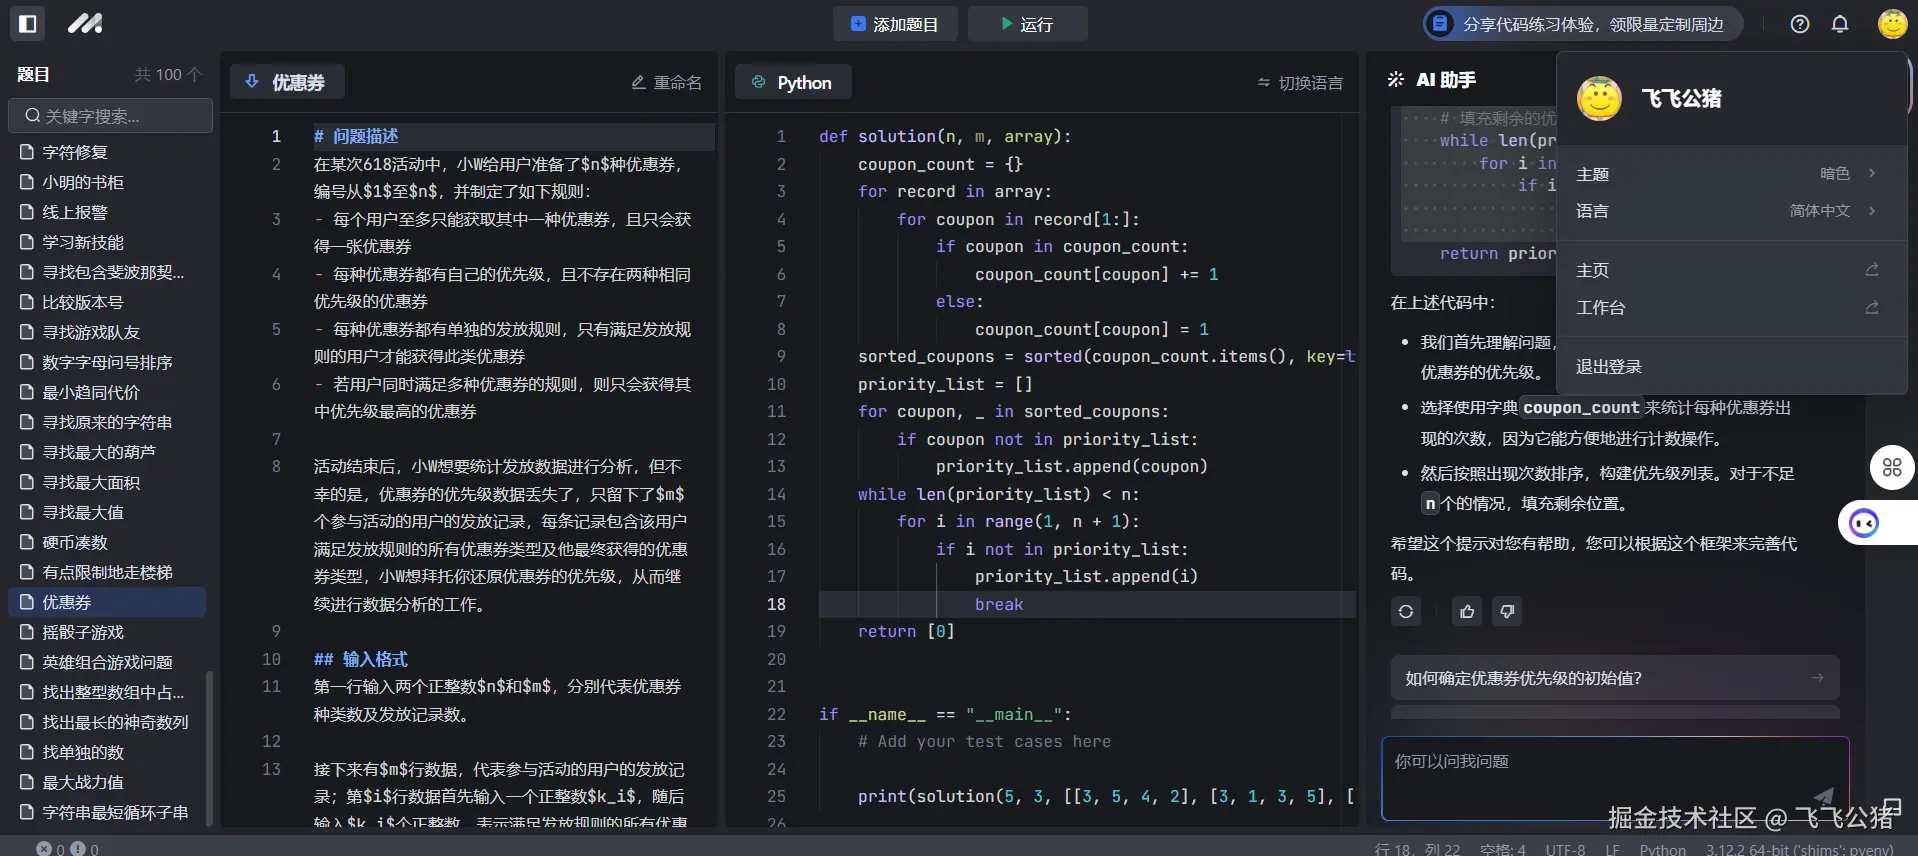Click the 飞飞公猪 profile avatar in menu
The image size is (1918, 856).
pos(1599,98)
